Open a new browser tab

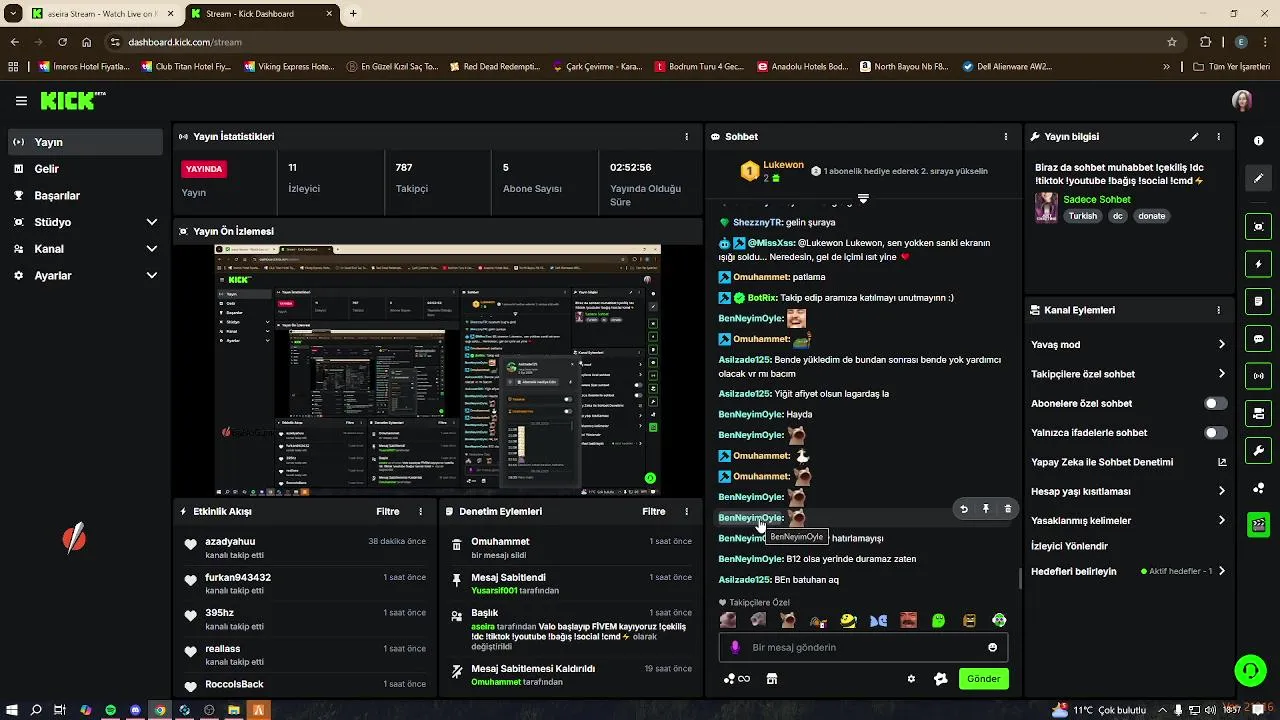[x=353, y=14]
